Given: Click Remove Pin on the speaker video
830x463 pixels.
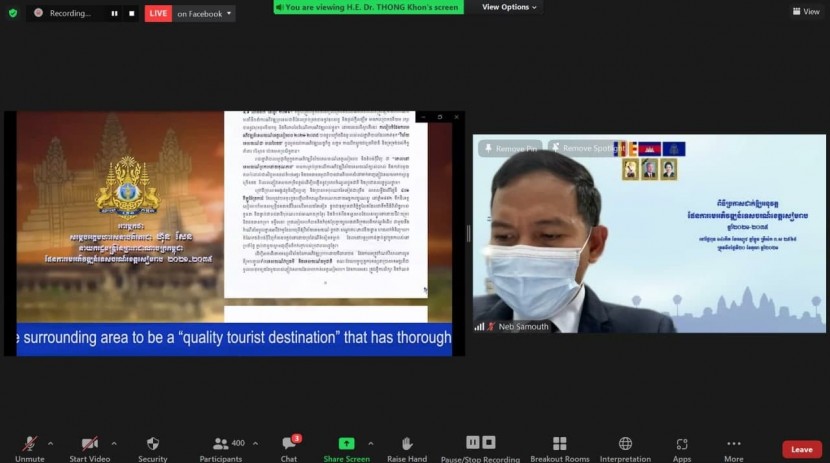Looking at the screenshot, I should (x=511, y=148).
